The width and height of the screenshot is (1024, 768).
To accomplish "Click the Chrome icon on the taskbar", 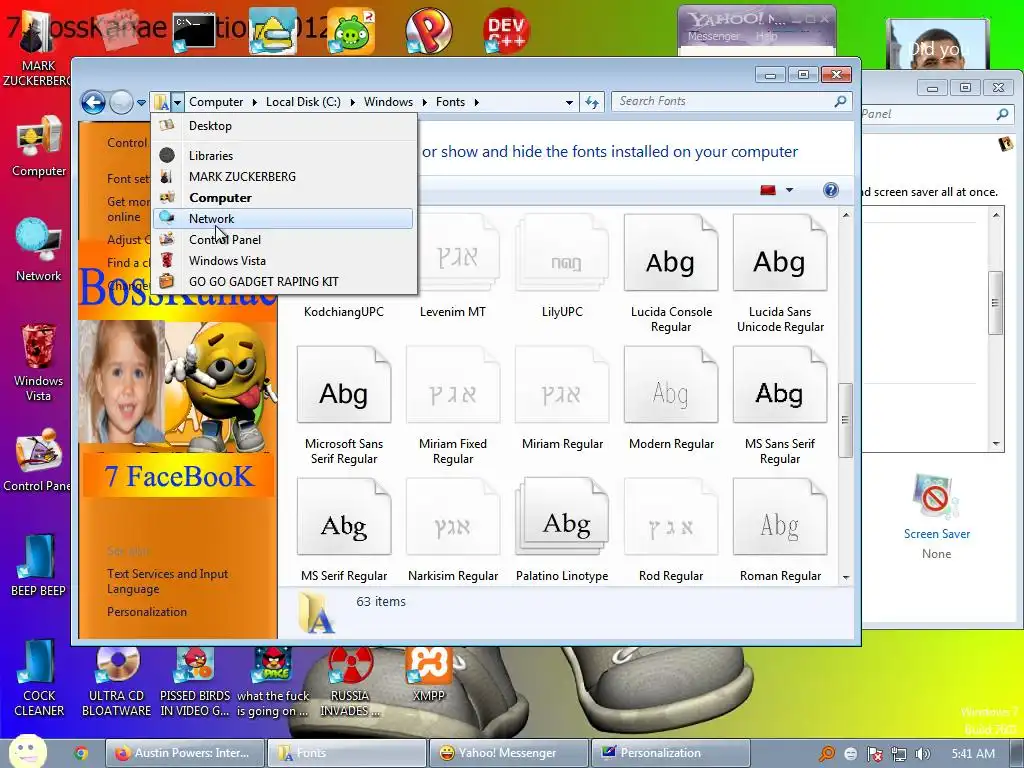I will (81, 754).
